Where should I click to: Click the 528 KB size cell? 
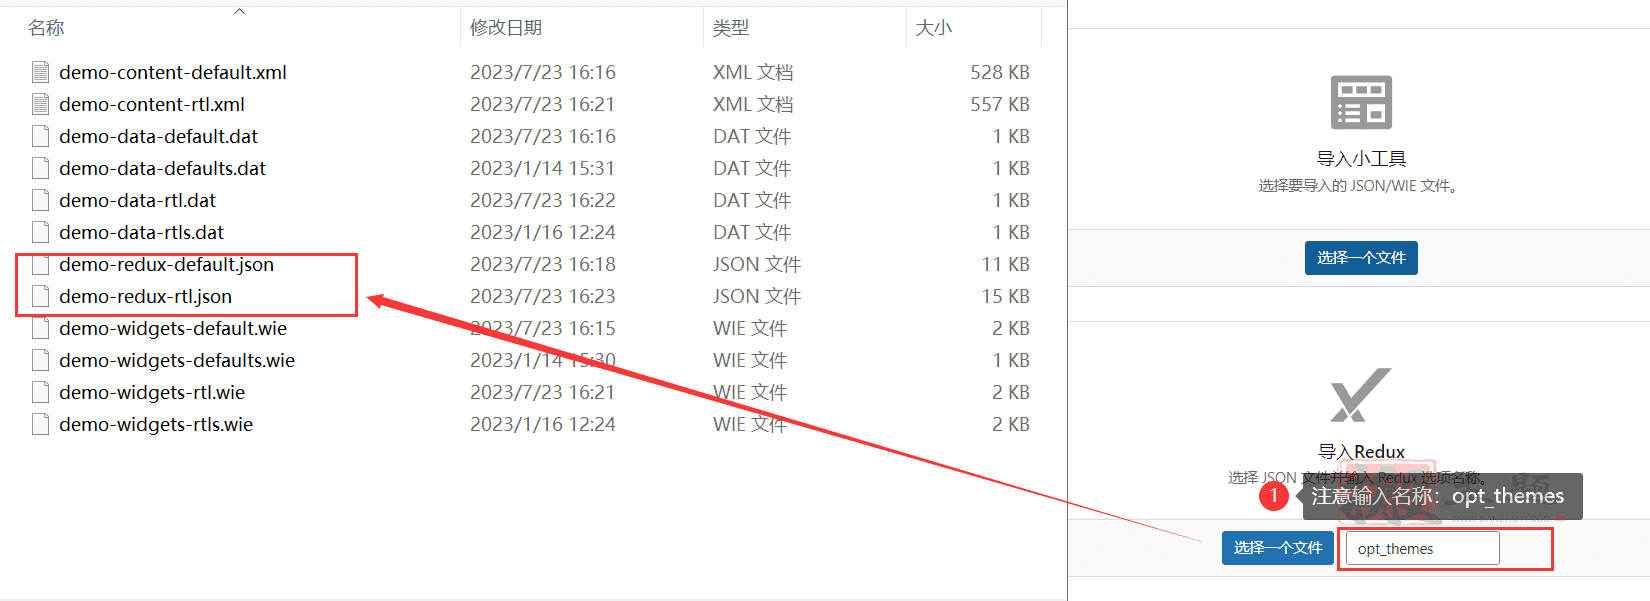1000,72
